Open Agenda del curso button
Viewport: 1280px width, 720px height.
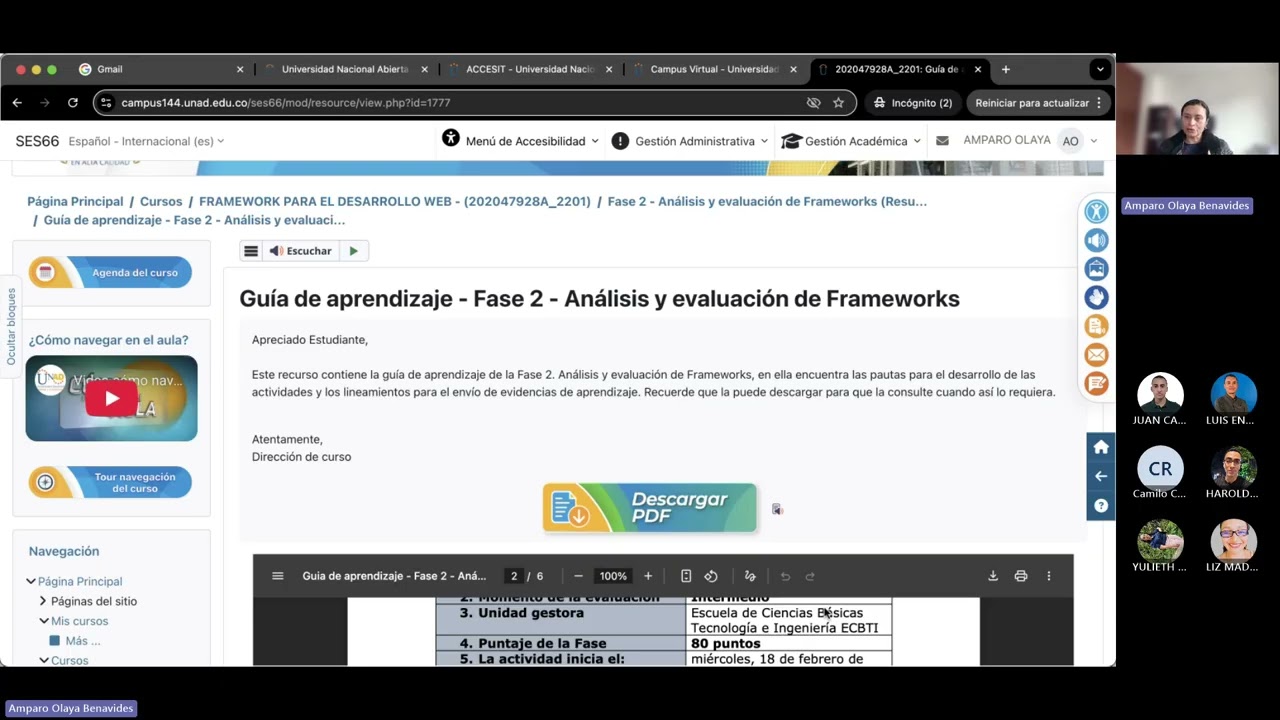[110, 272]
